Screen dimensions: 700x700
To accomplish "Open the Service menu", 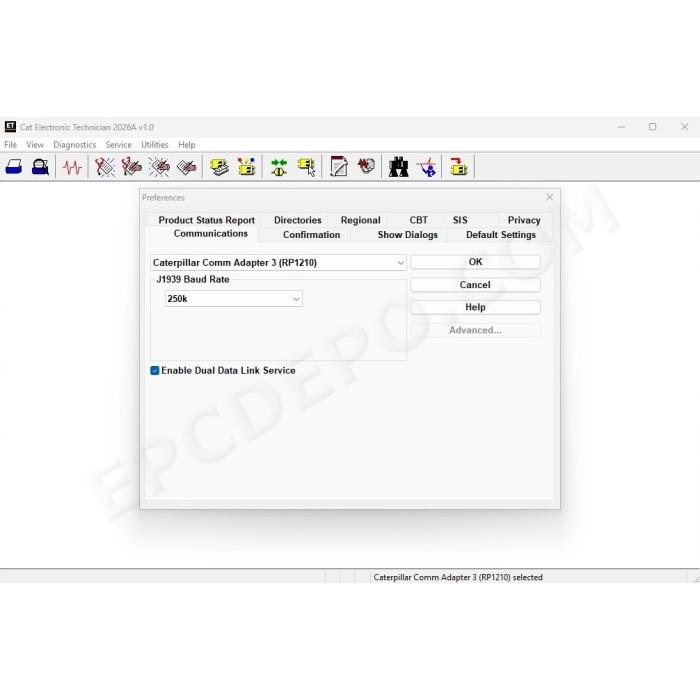I will pyautogui.click(x=118, y=145).
